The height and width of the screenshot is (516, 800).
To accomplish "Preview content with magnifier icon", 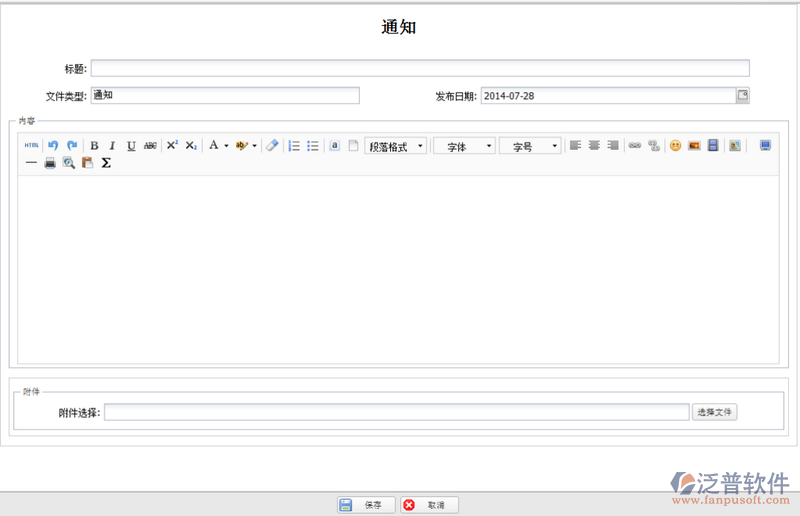I will (x=69, y=163).
